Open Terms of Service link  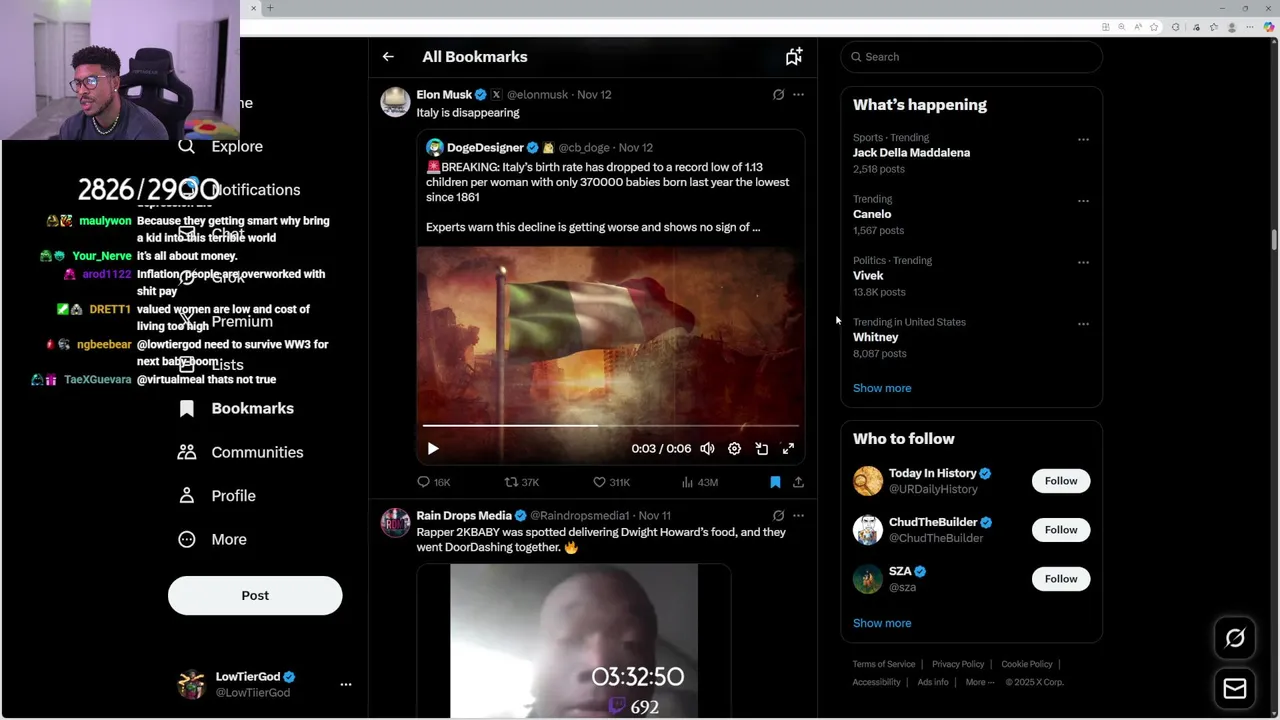point(884,664)
